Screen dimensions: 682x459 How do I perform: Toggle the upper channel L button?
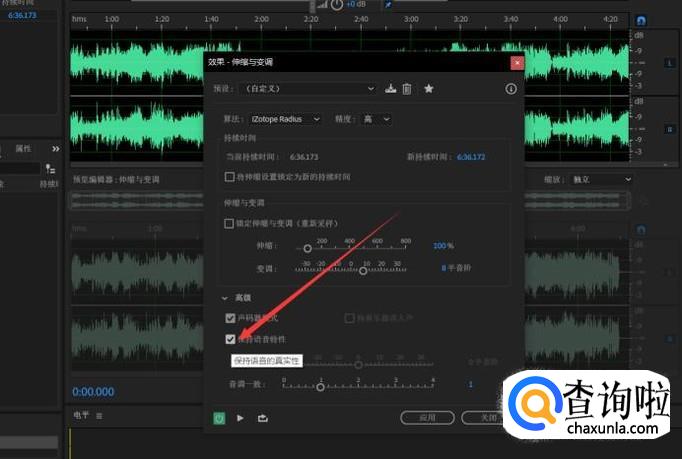tap(669, 63)
